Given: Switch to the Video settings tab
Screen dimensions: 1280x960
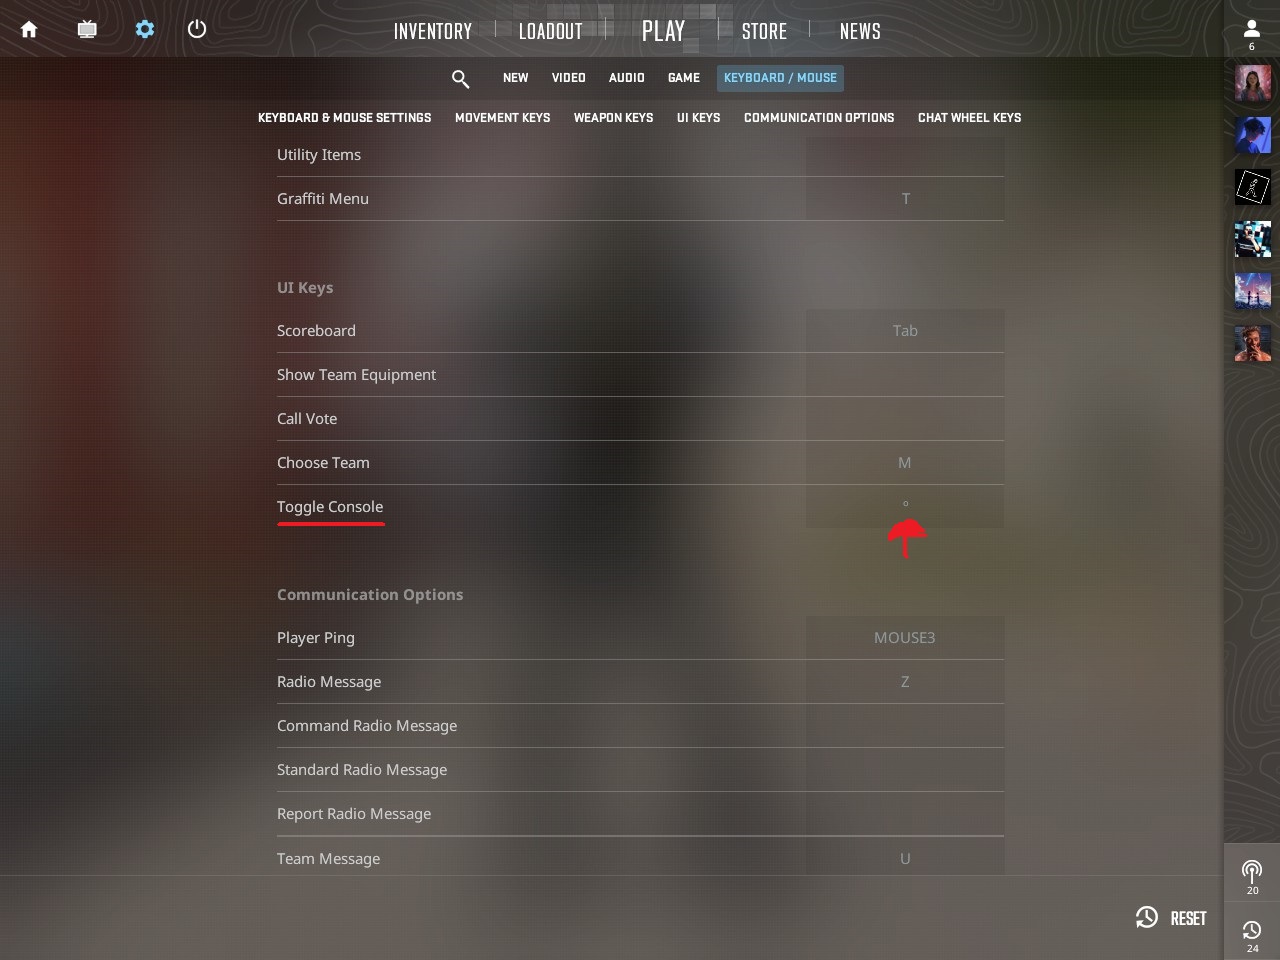Looking at the screenshot, I should pyautogui.click(x=568, y=78).
